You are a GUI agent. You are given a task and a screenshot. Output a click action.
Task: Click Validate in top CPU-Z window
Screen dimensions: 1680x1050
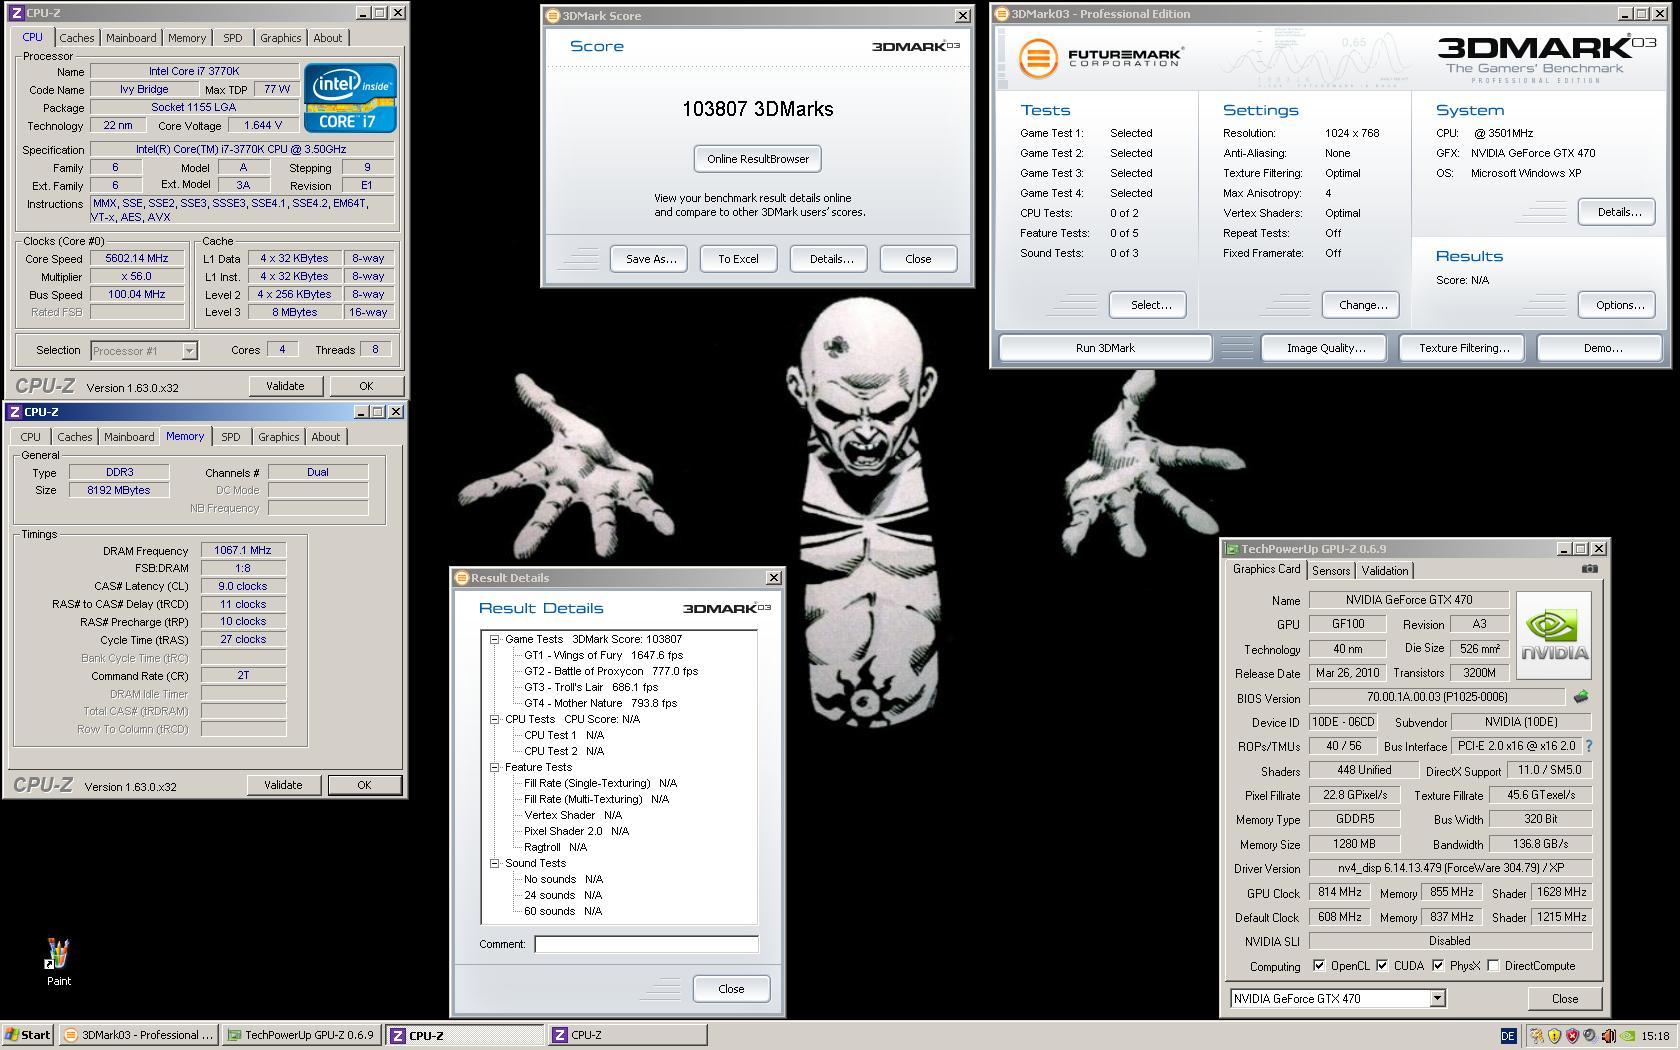285,386
